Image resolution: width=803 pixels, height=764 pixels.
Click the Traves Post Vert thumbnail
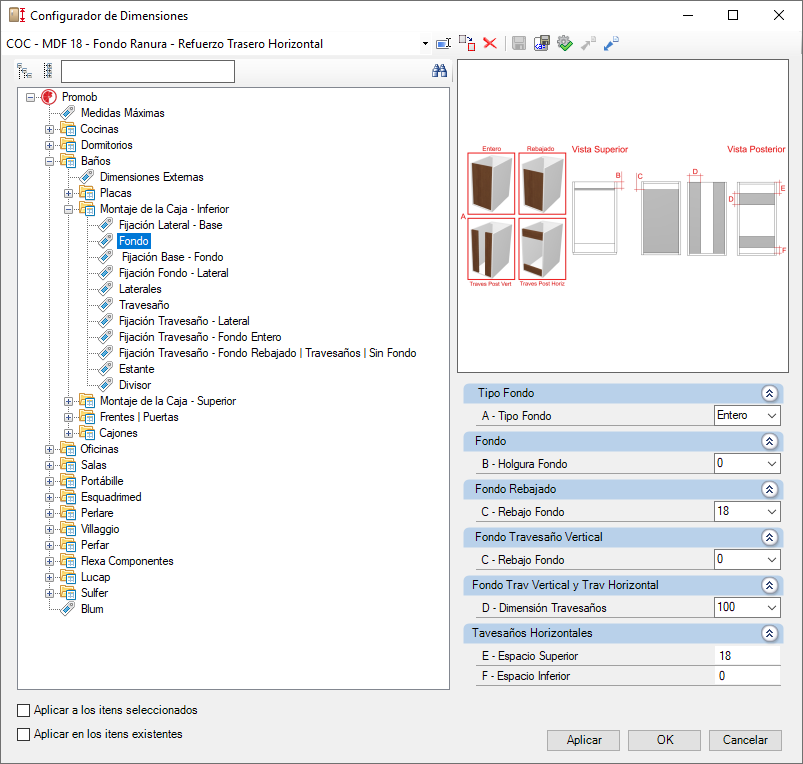click(x=491, y=249)
